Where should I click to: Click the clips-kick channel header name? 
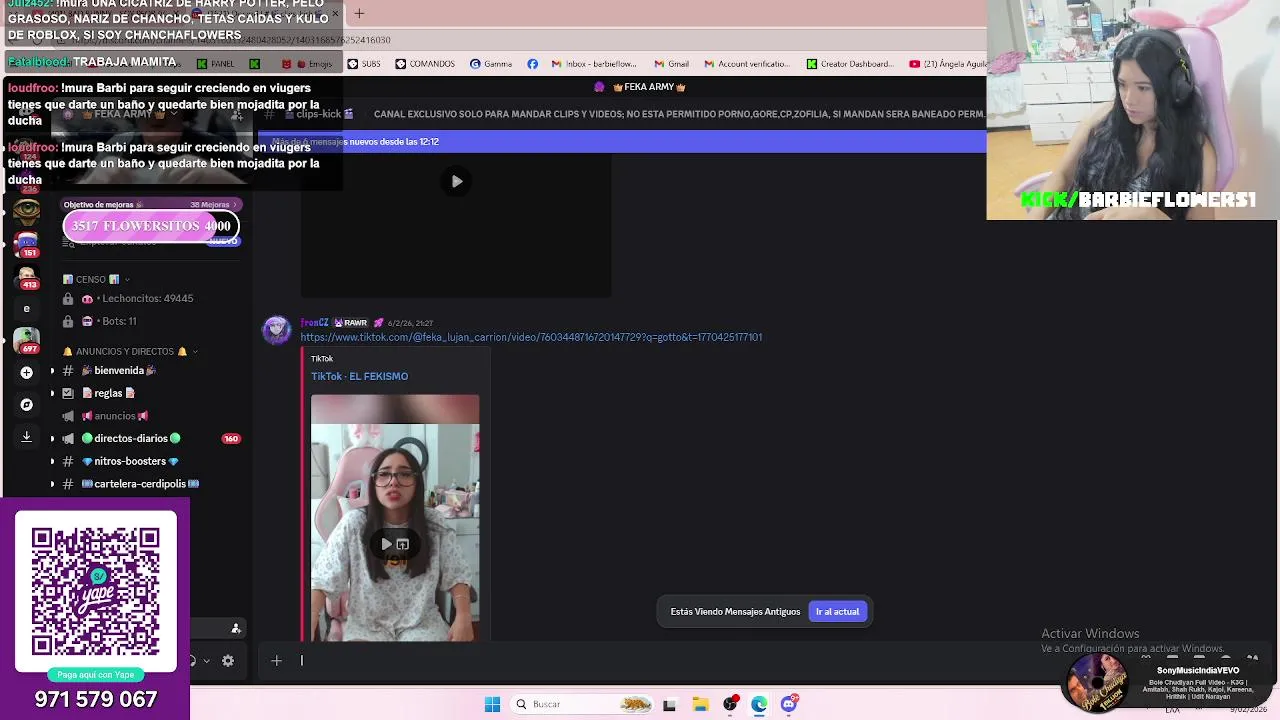tap(320, 114)
